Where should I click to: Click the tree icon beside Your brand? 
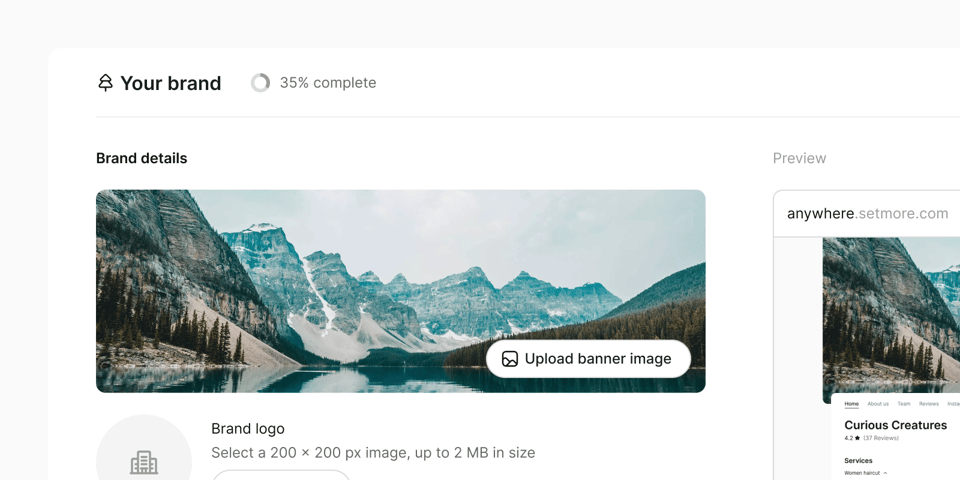(105, 83)
